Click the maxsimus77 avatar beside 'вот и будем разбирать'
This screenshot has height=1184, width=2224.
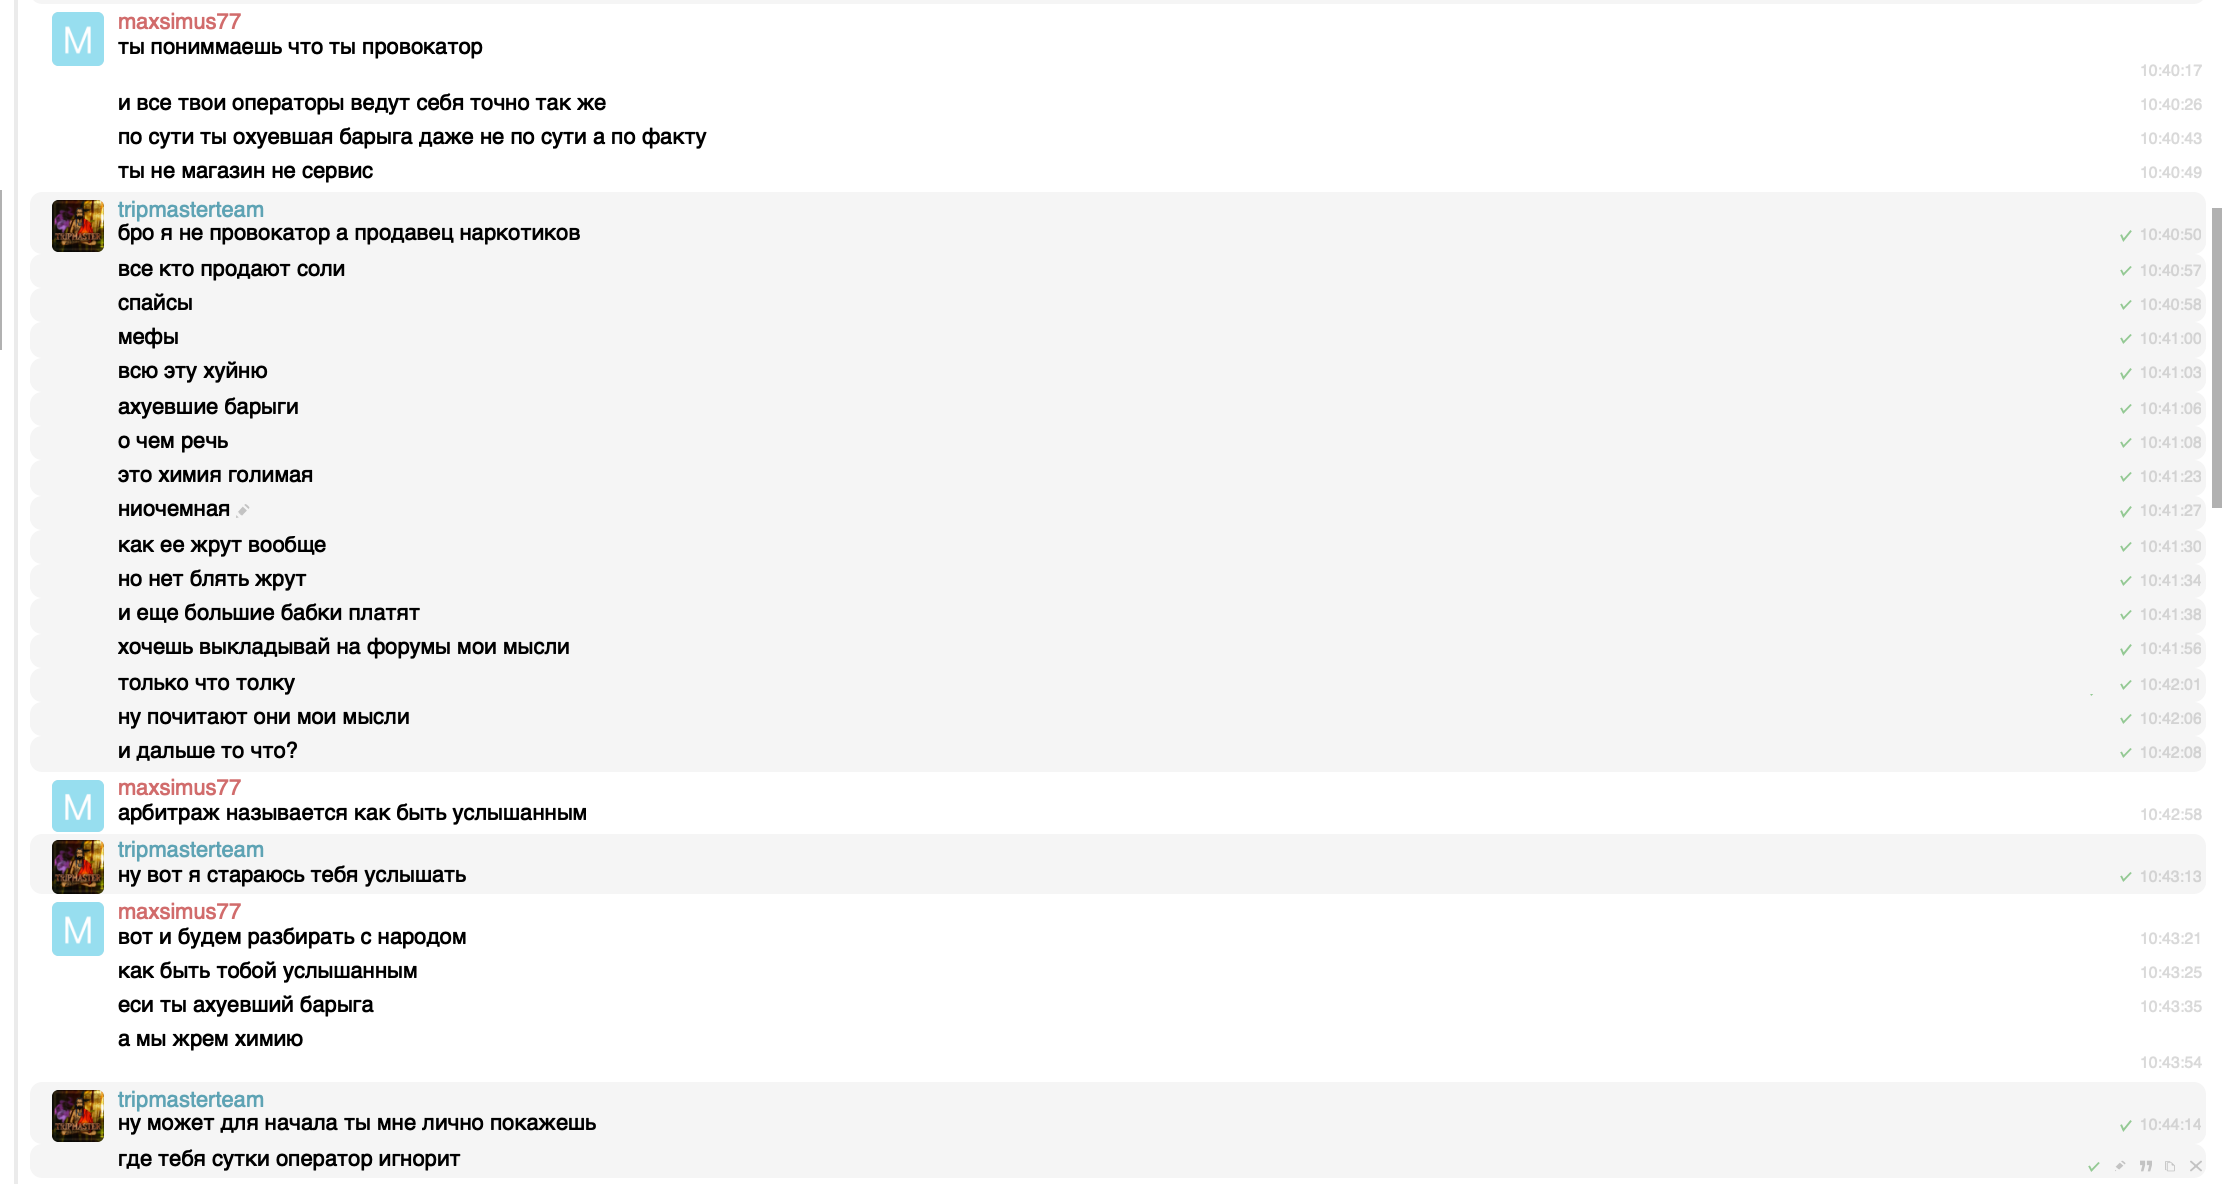point(78,930)
